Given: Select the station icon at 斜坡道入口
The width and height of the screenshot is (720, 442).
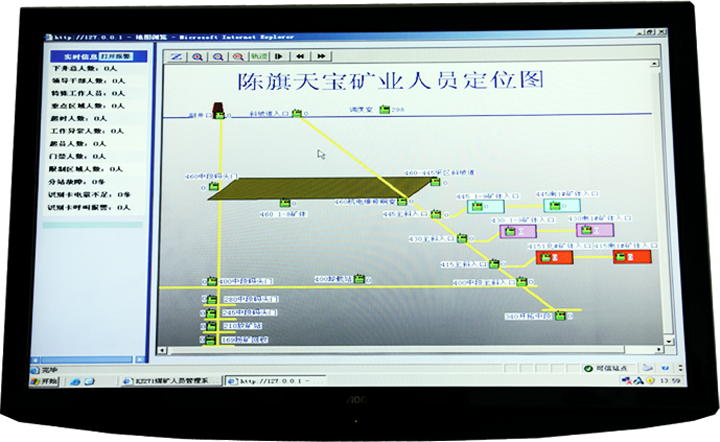Looking at the screenshot, I should (x=298, y=115).
